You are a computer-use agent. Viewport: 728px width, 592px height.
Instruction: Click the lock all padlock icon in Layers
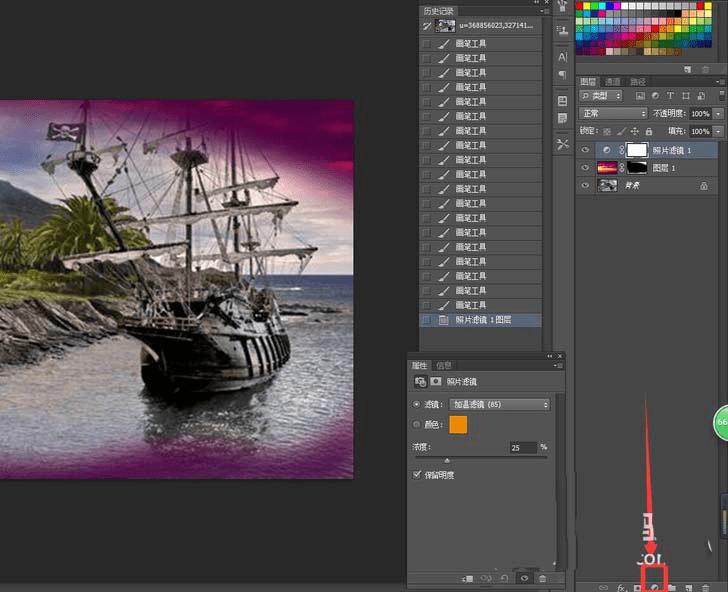click(x=650, y=131)
